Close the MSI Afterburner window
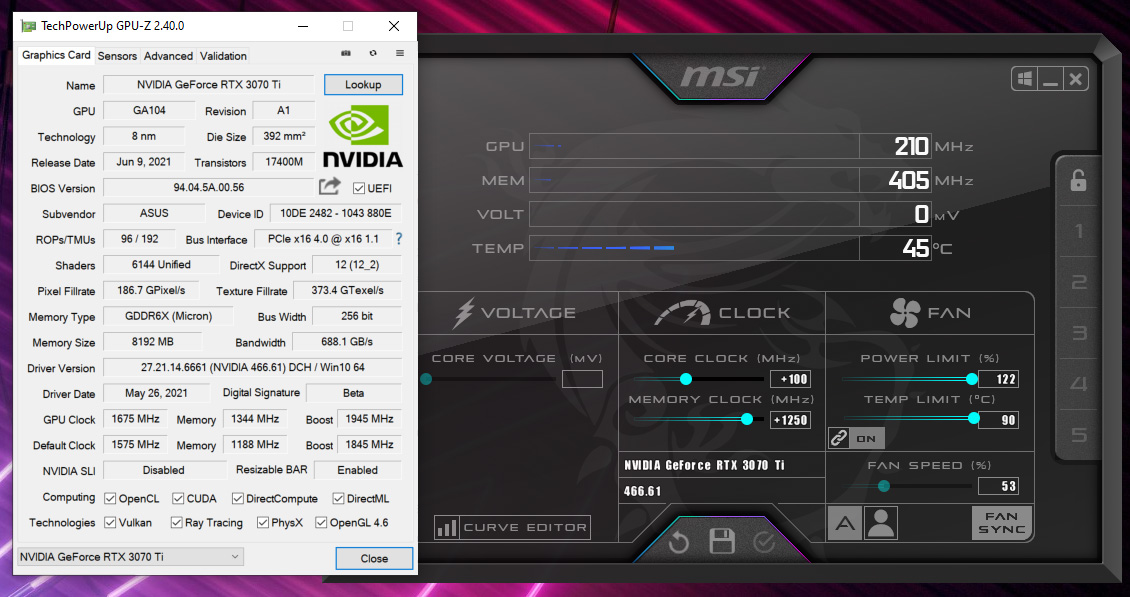The image size is (1130, 597). [x=1075, y=79]
